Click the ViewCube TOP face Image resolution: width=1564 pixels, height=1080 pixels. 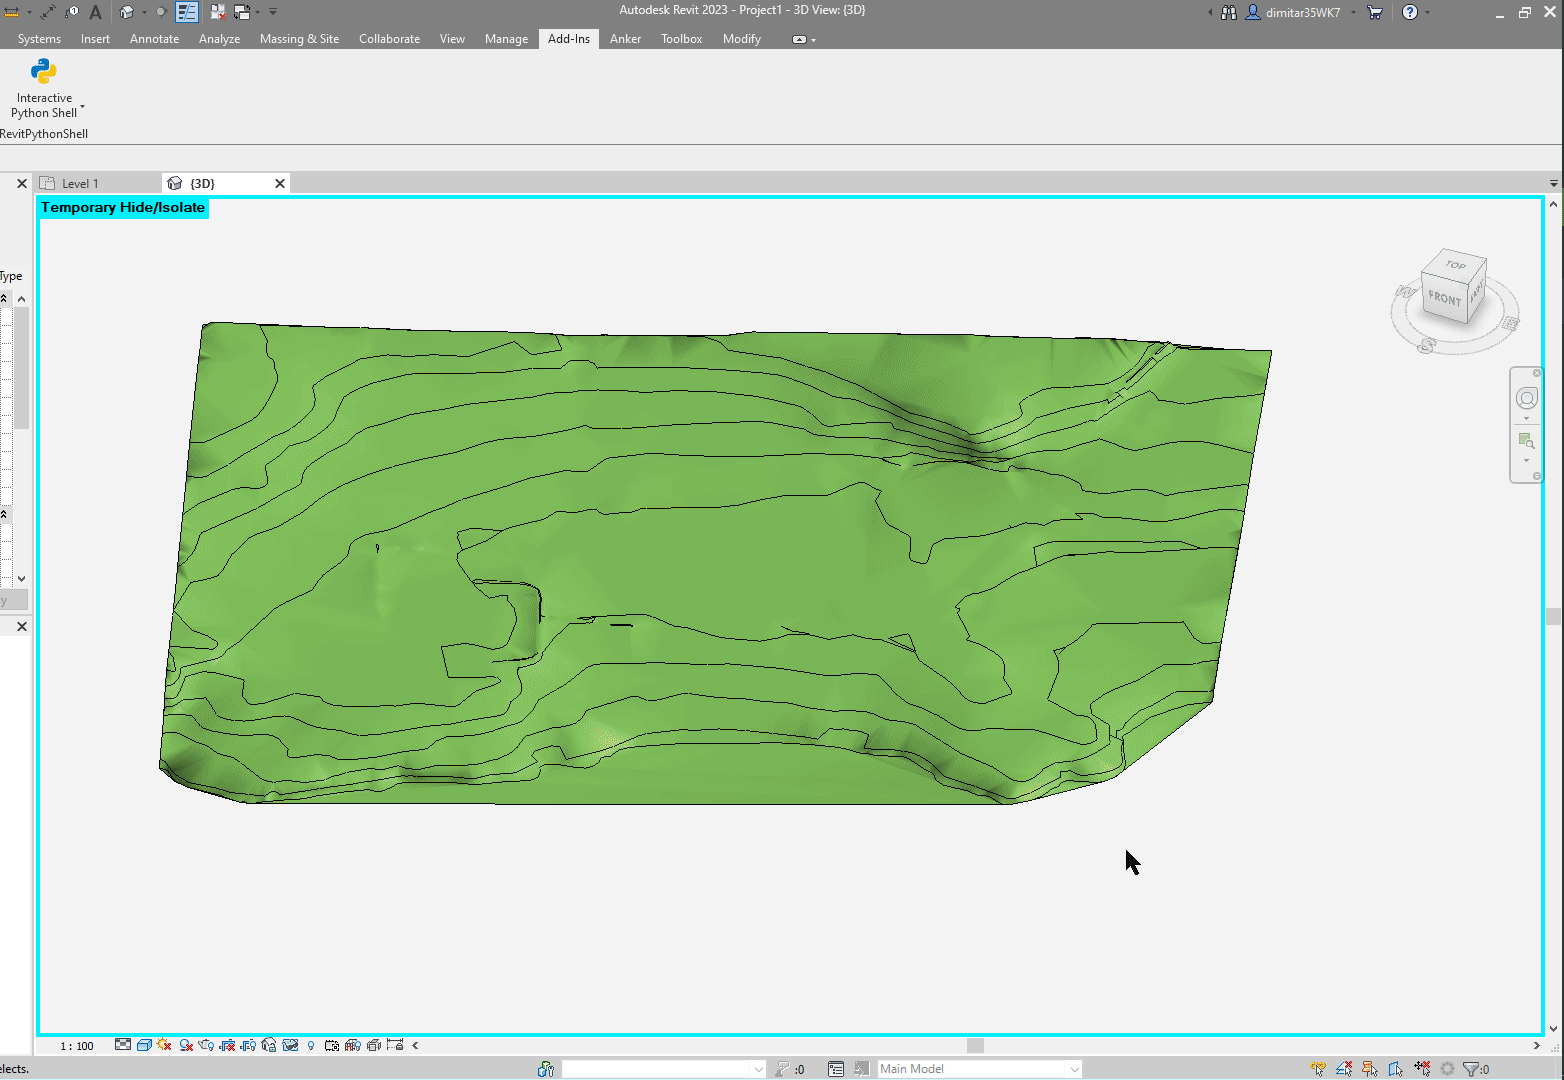(1455, 265)
